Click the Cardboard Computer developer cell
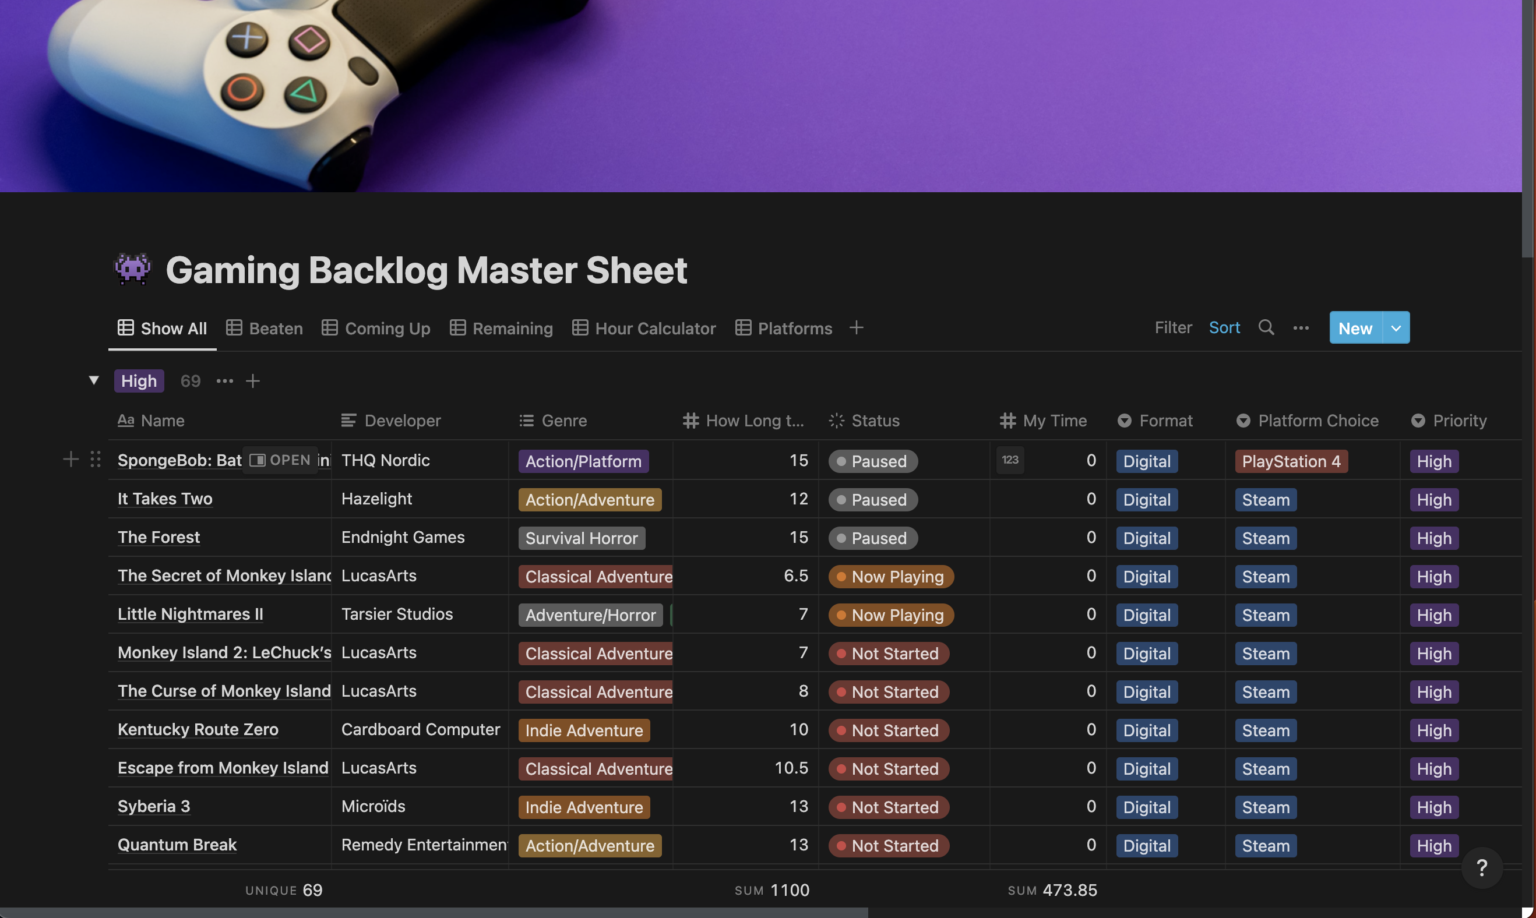This screenshot has width=1536, height=918. point(420,729)
